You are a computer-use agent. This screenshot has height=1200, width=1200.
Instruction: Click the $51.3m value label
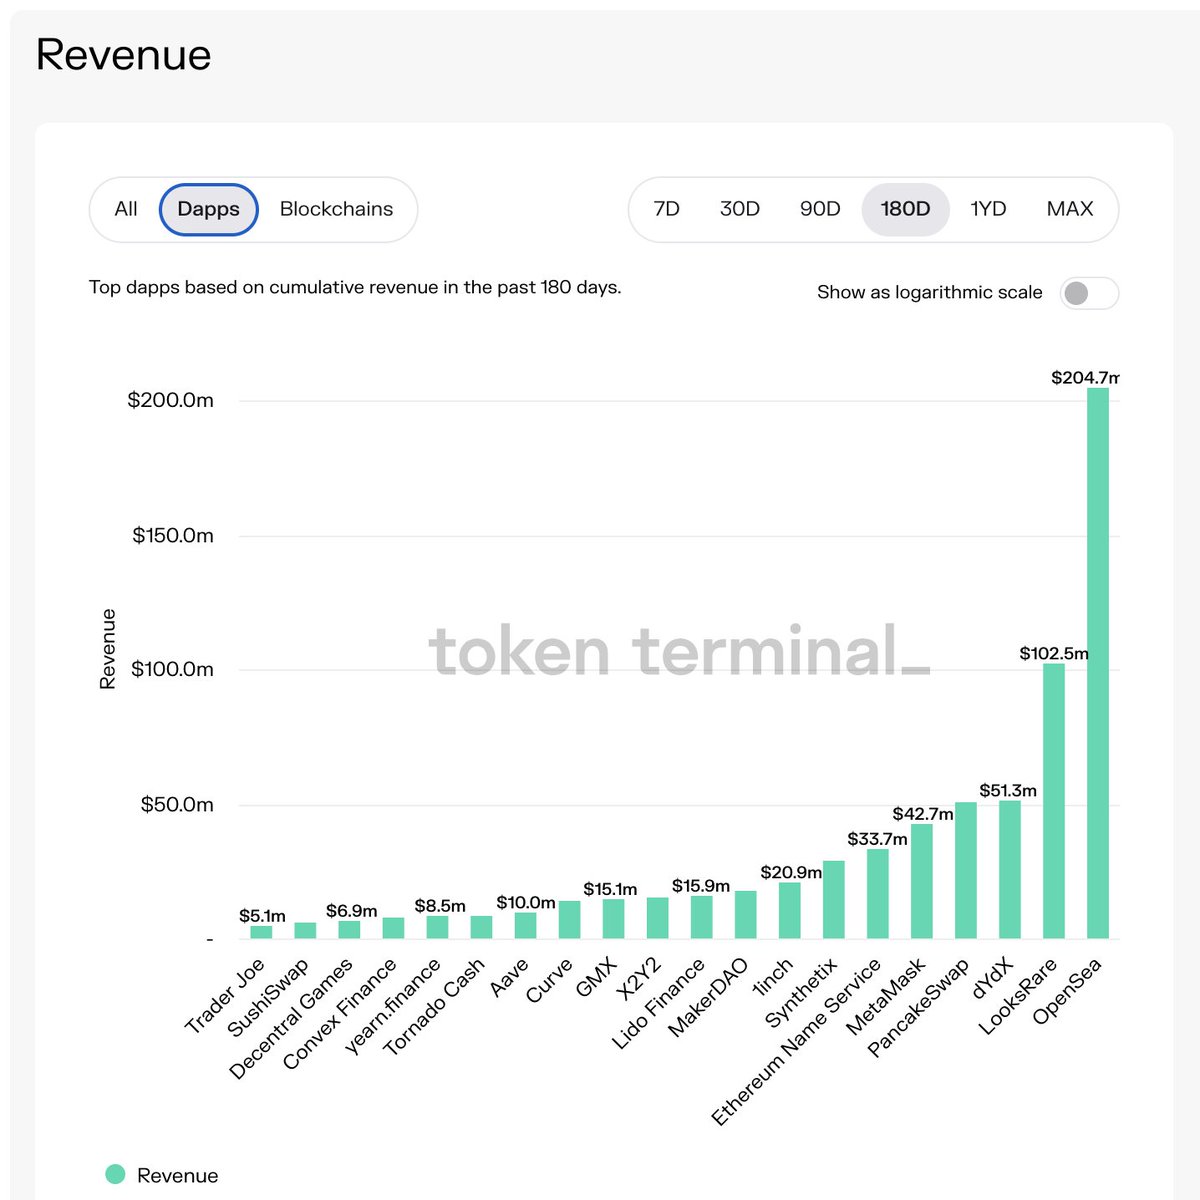[1008, 790]
